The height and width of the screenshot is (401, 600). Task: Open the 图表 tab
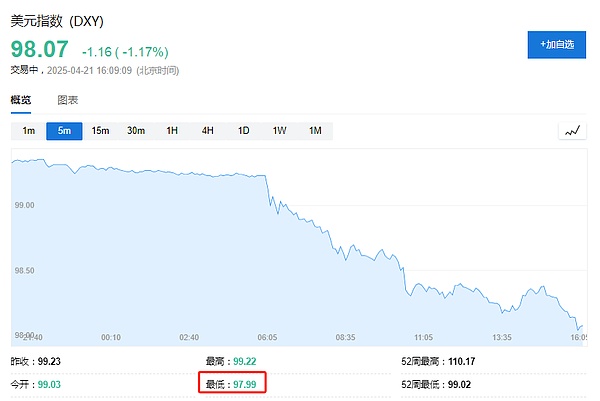point(68,100)
